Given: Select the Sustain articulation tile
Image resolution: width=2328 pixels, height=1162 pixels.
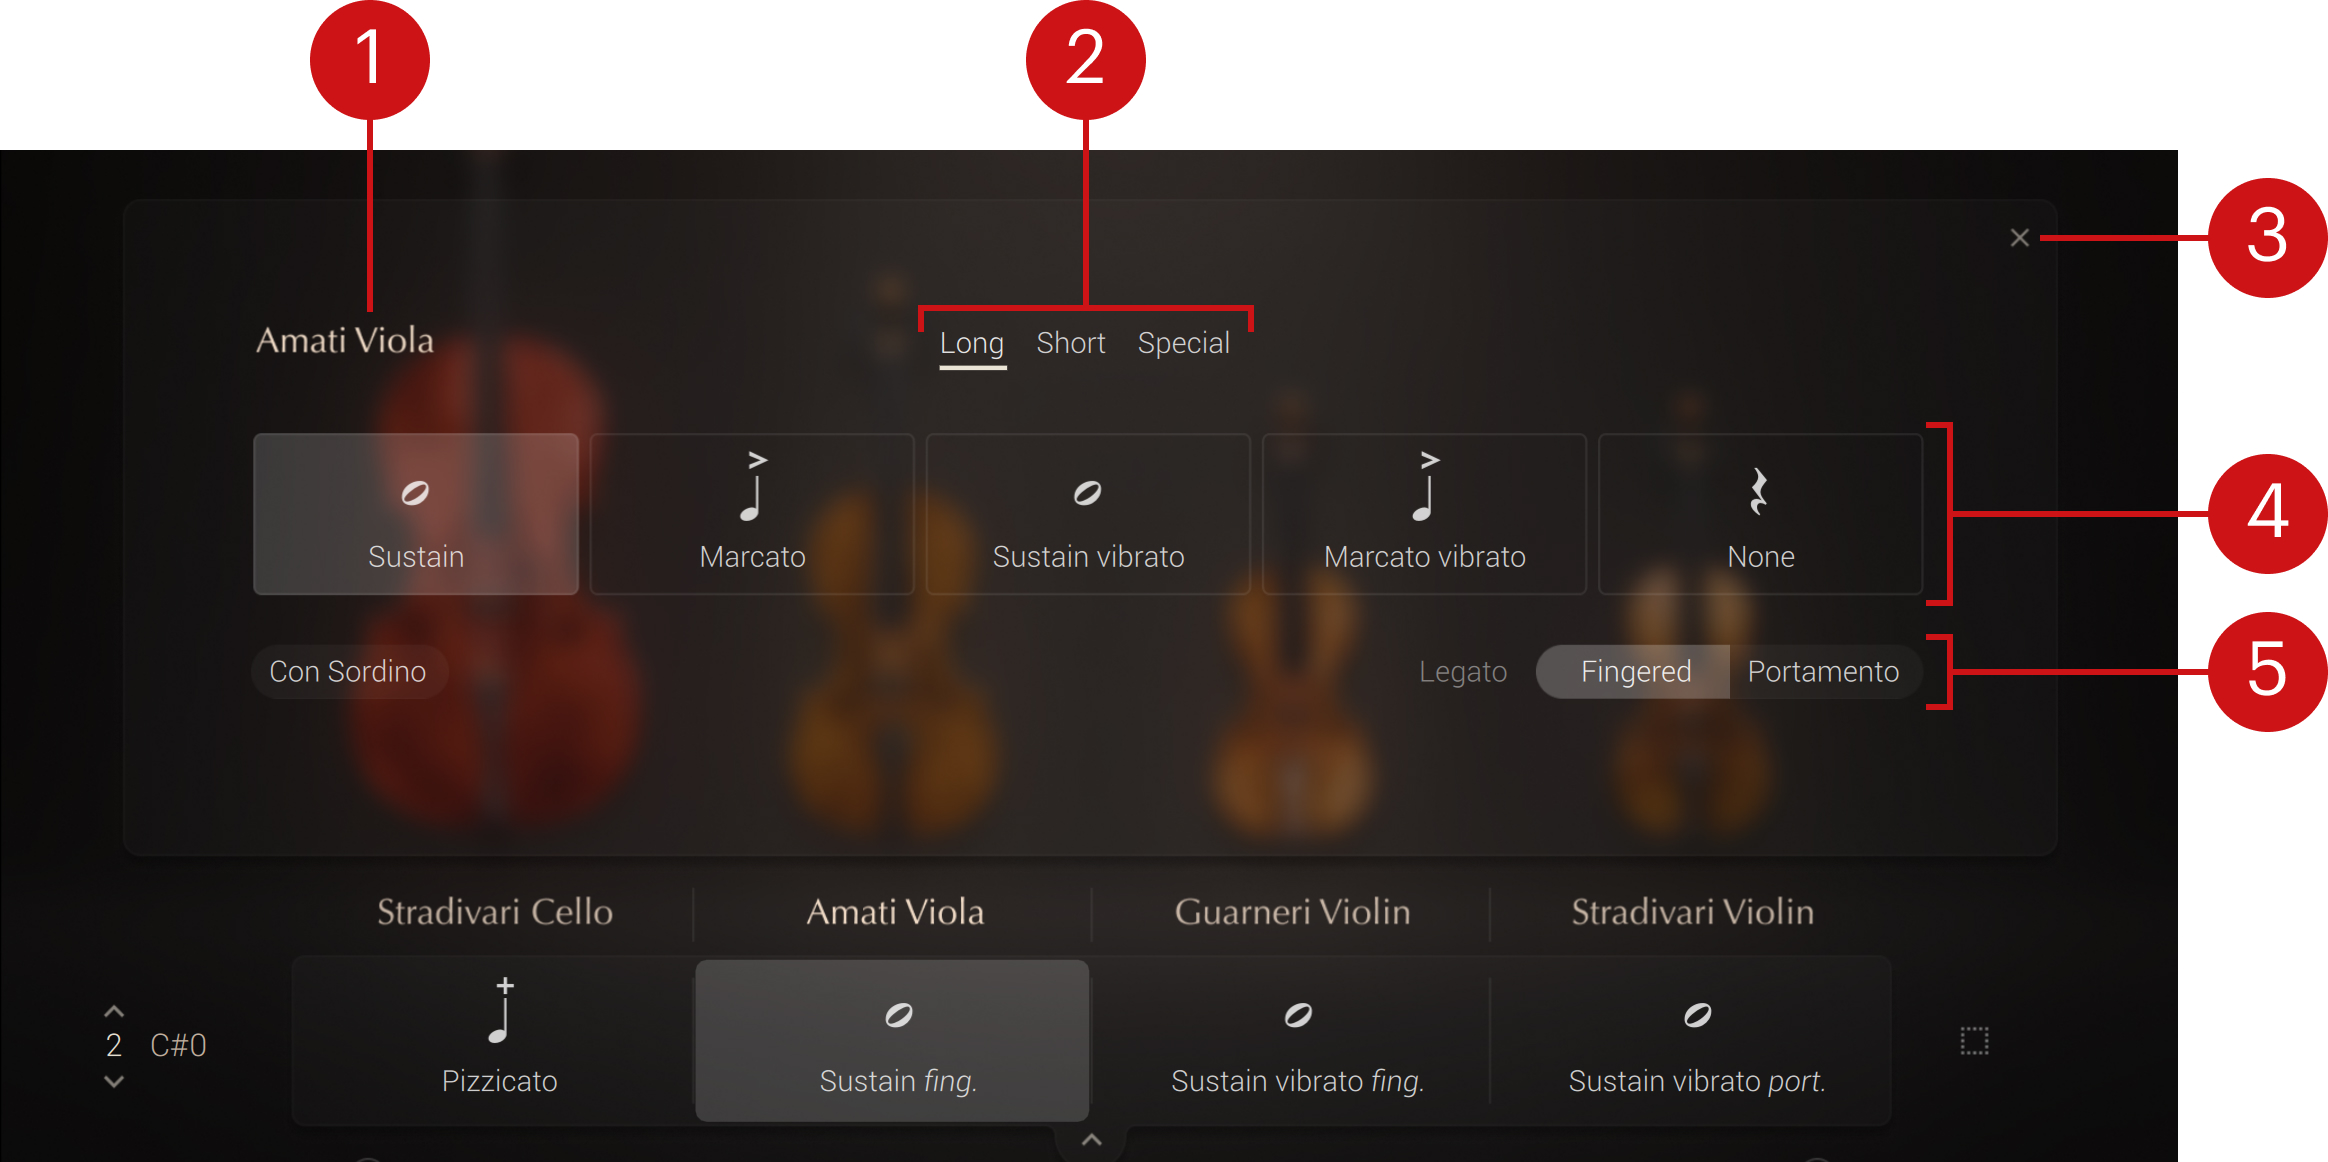Looking at the screenshot, I should pyautogui.click(x=416, y=514).
